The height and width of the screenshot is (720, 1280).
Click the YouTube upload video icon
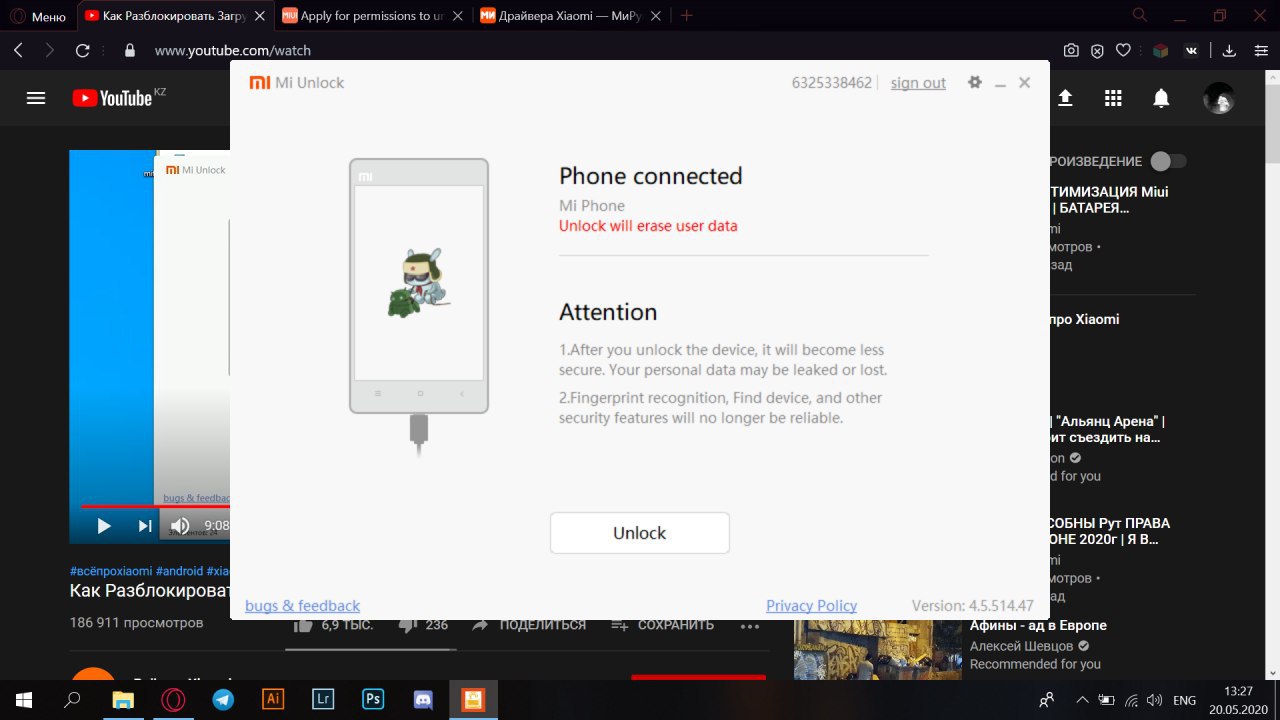pos(1065,97)
